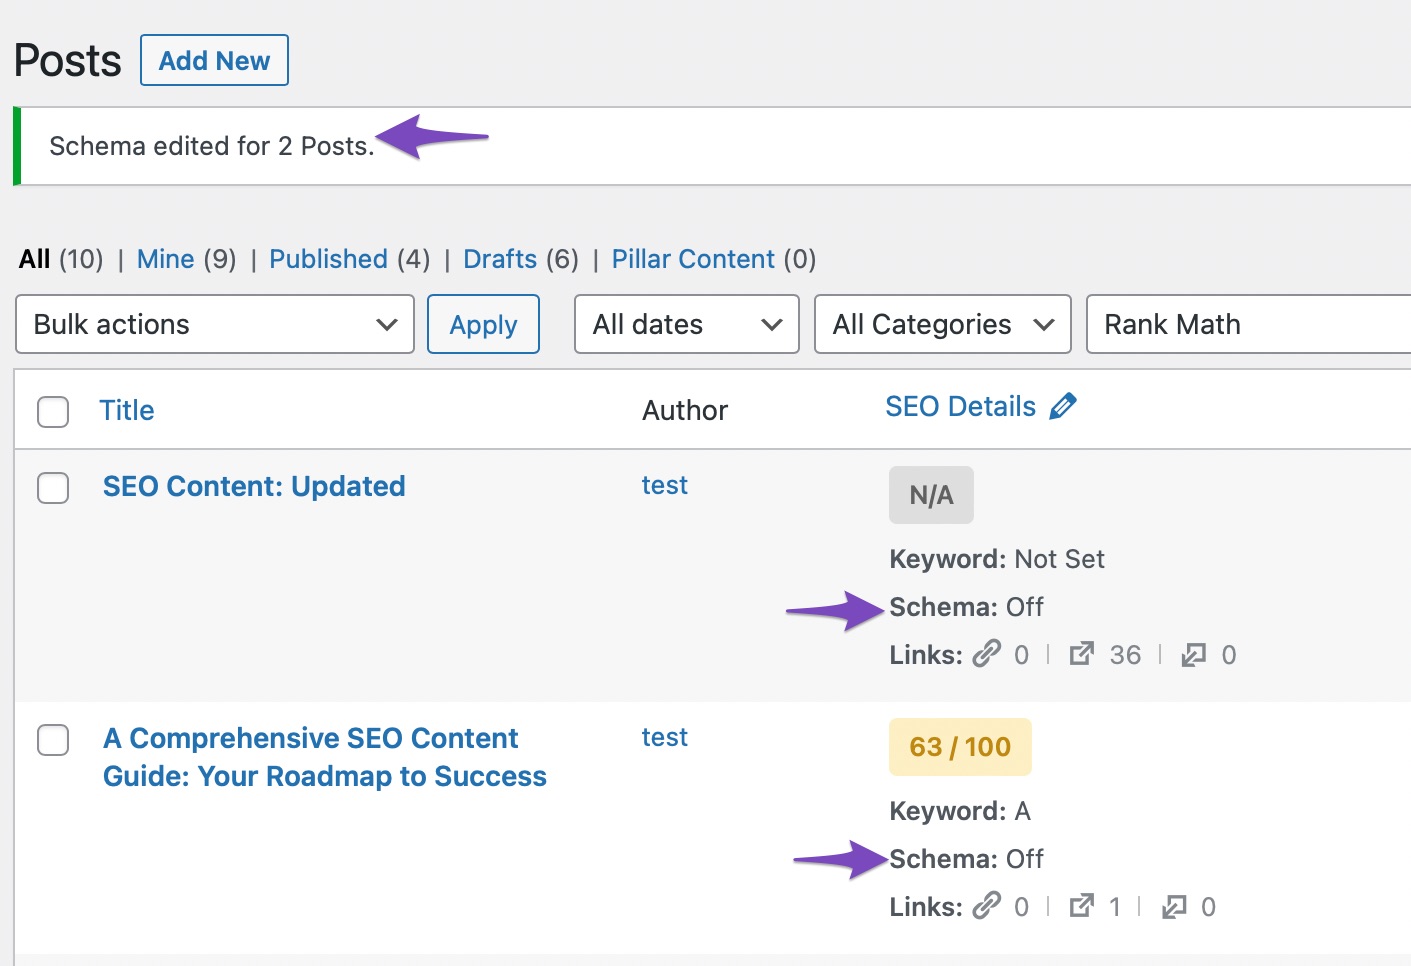Click external links icon beside 36

click(x=1081, y=654)
